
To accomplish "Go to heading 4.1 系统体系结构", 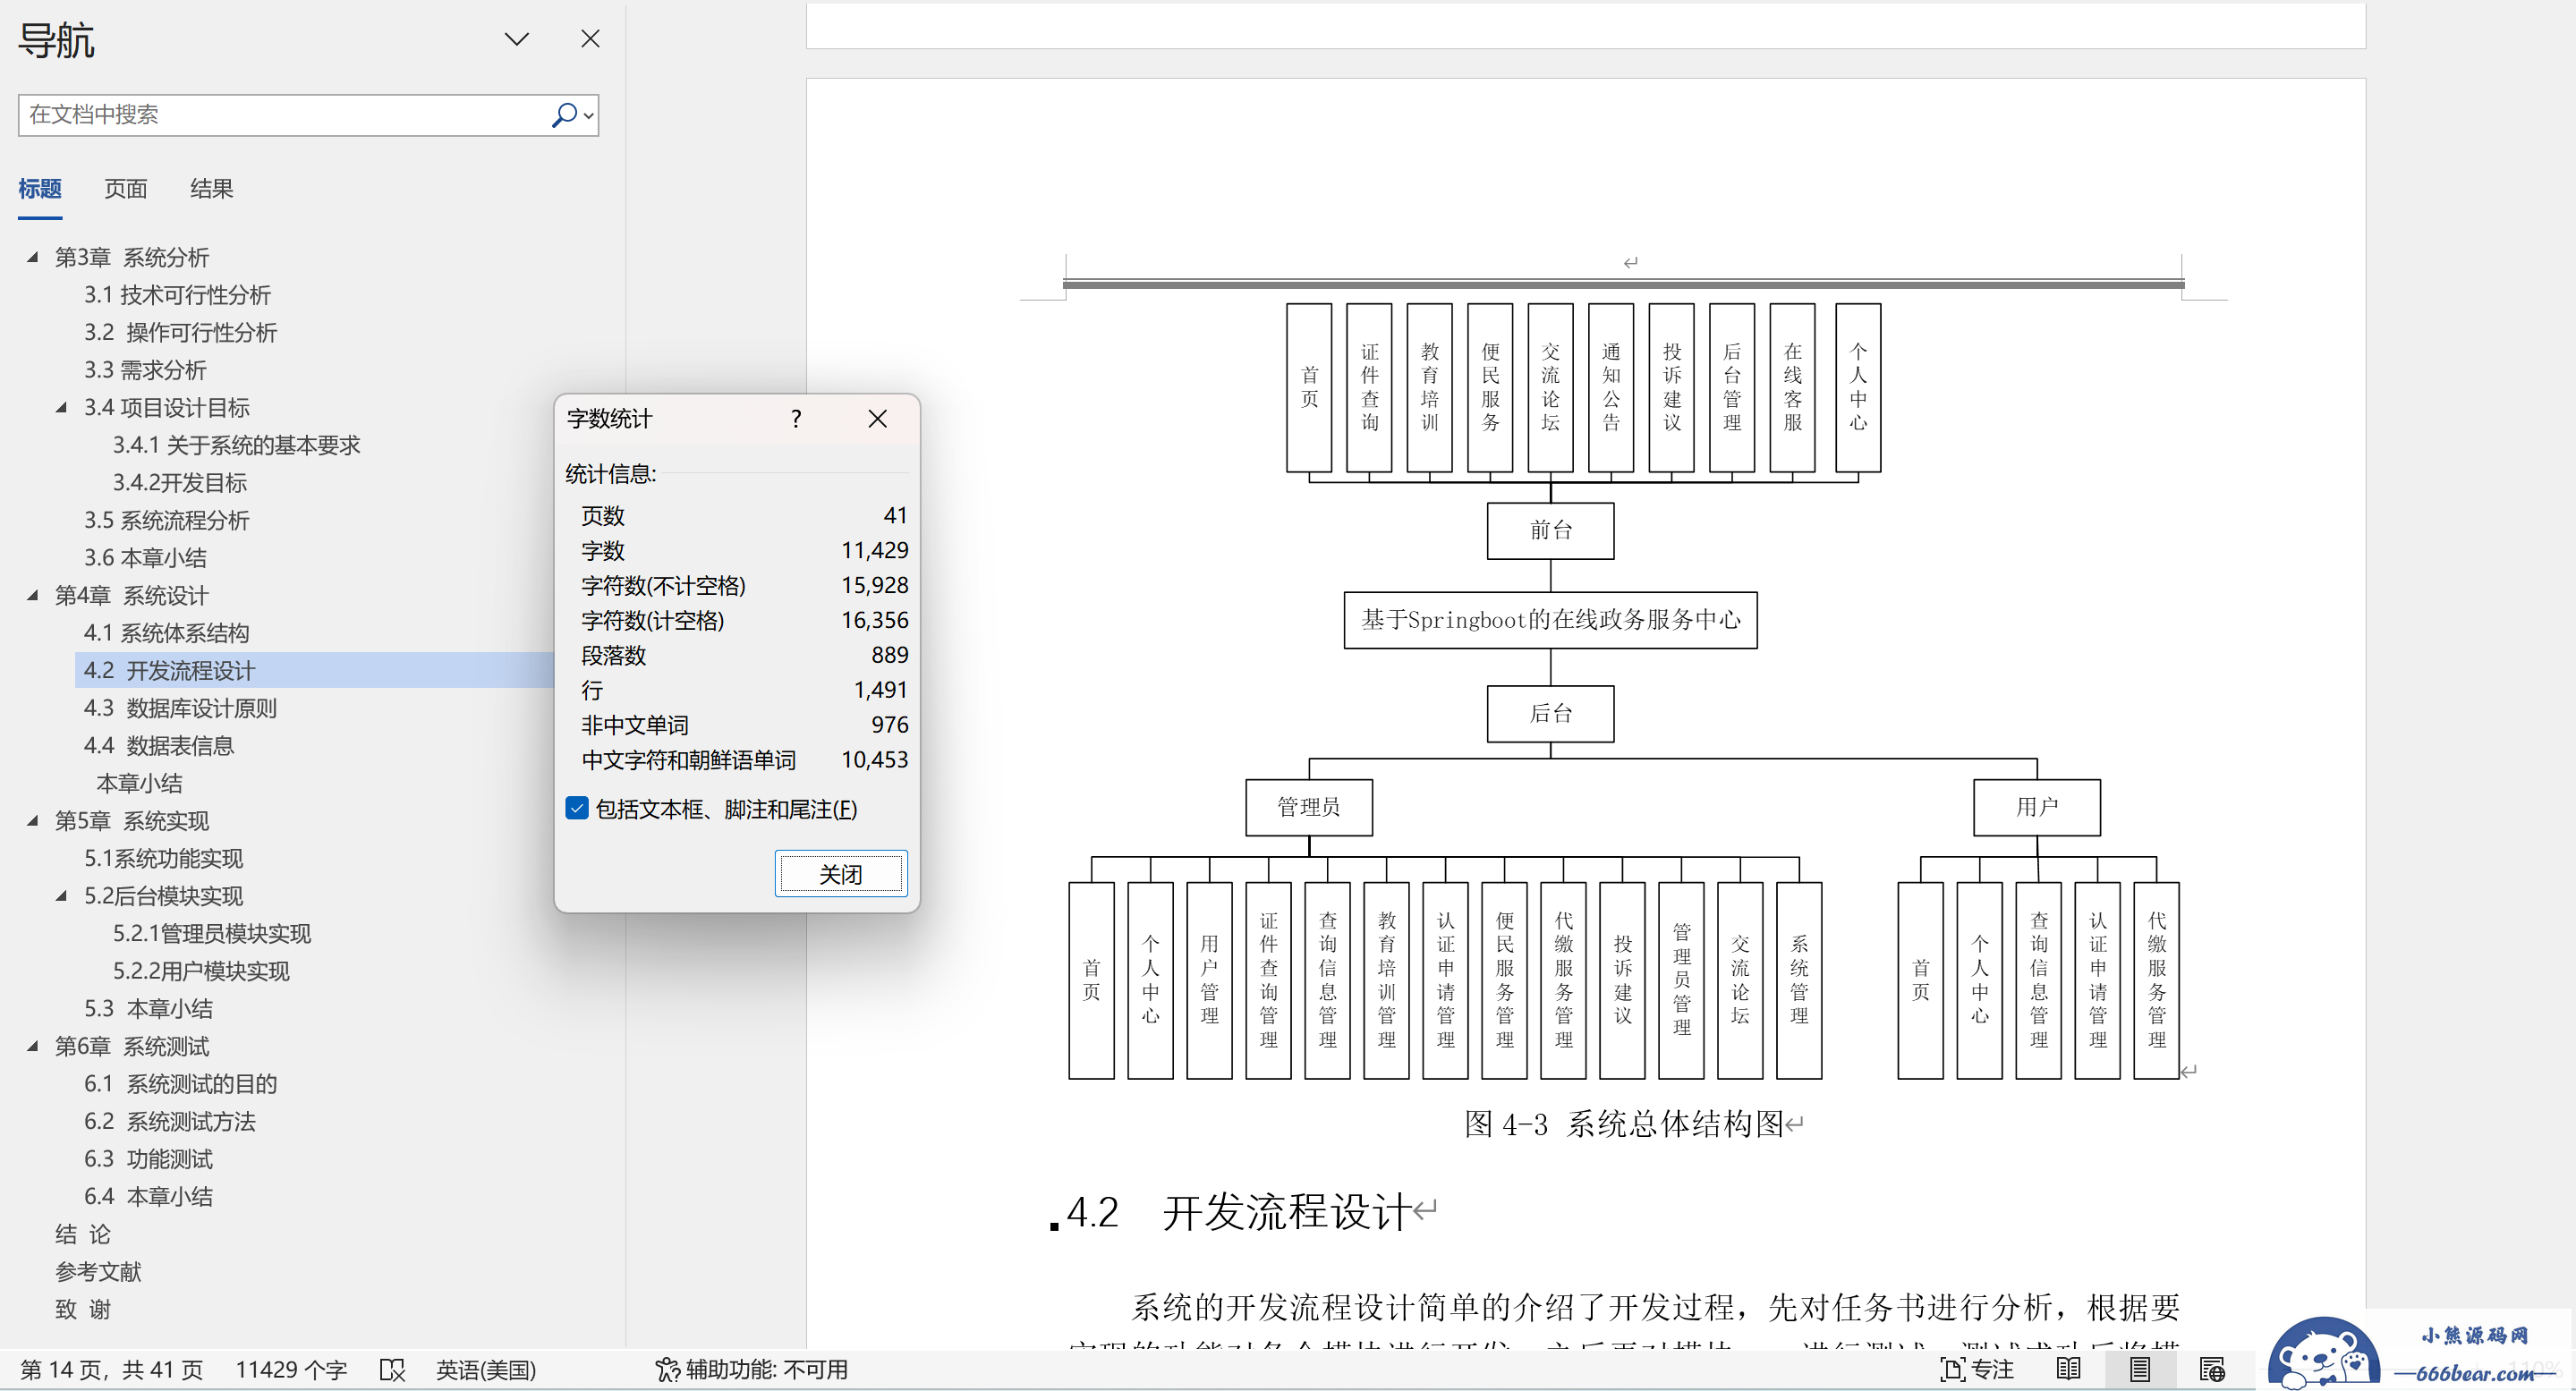I will [166, 632].
